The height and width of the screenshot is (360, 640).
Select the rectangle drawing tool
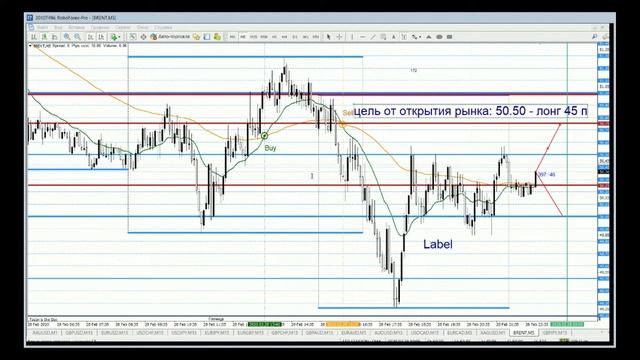449,37
